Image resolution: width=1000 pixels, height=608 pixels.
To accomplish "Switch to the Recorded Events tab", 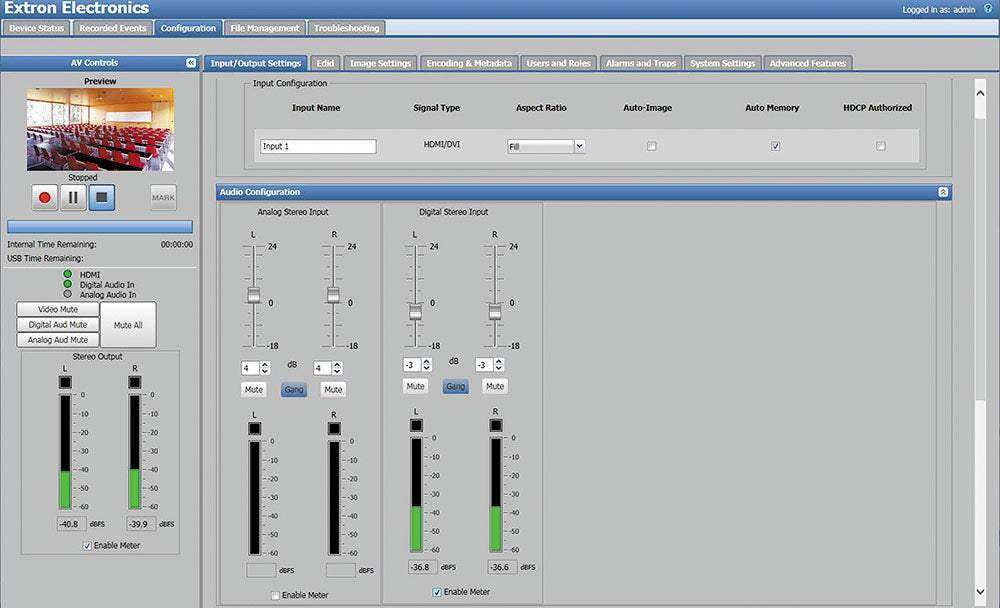I will click(112, 28).
